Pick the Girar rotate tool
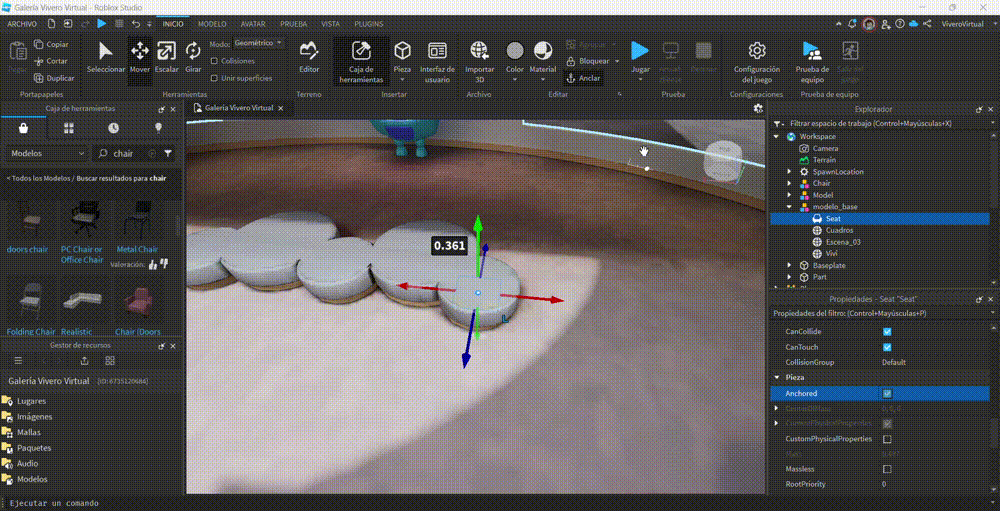This screenshot has height=511, width=1000. 193,57
